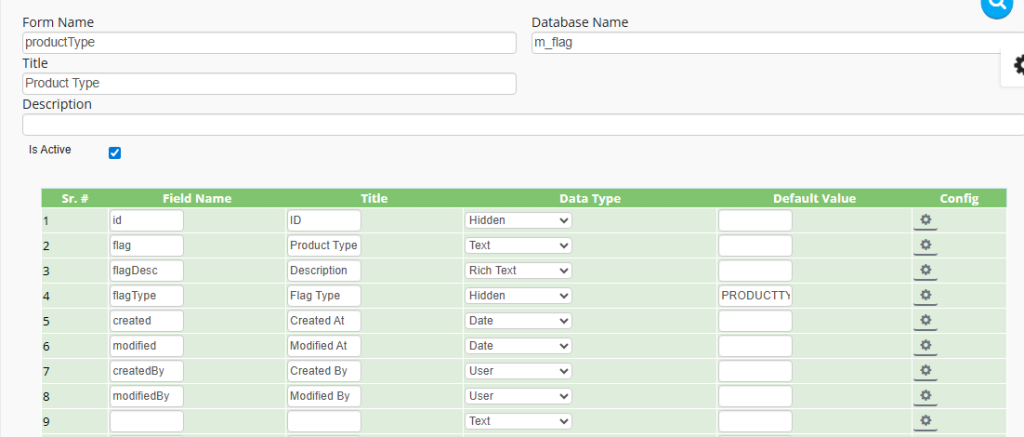The width and height of the screenshot is (1024, 437).
Task: Change data type of createdBy field
Action: [518, 370]
